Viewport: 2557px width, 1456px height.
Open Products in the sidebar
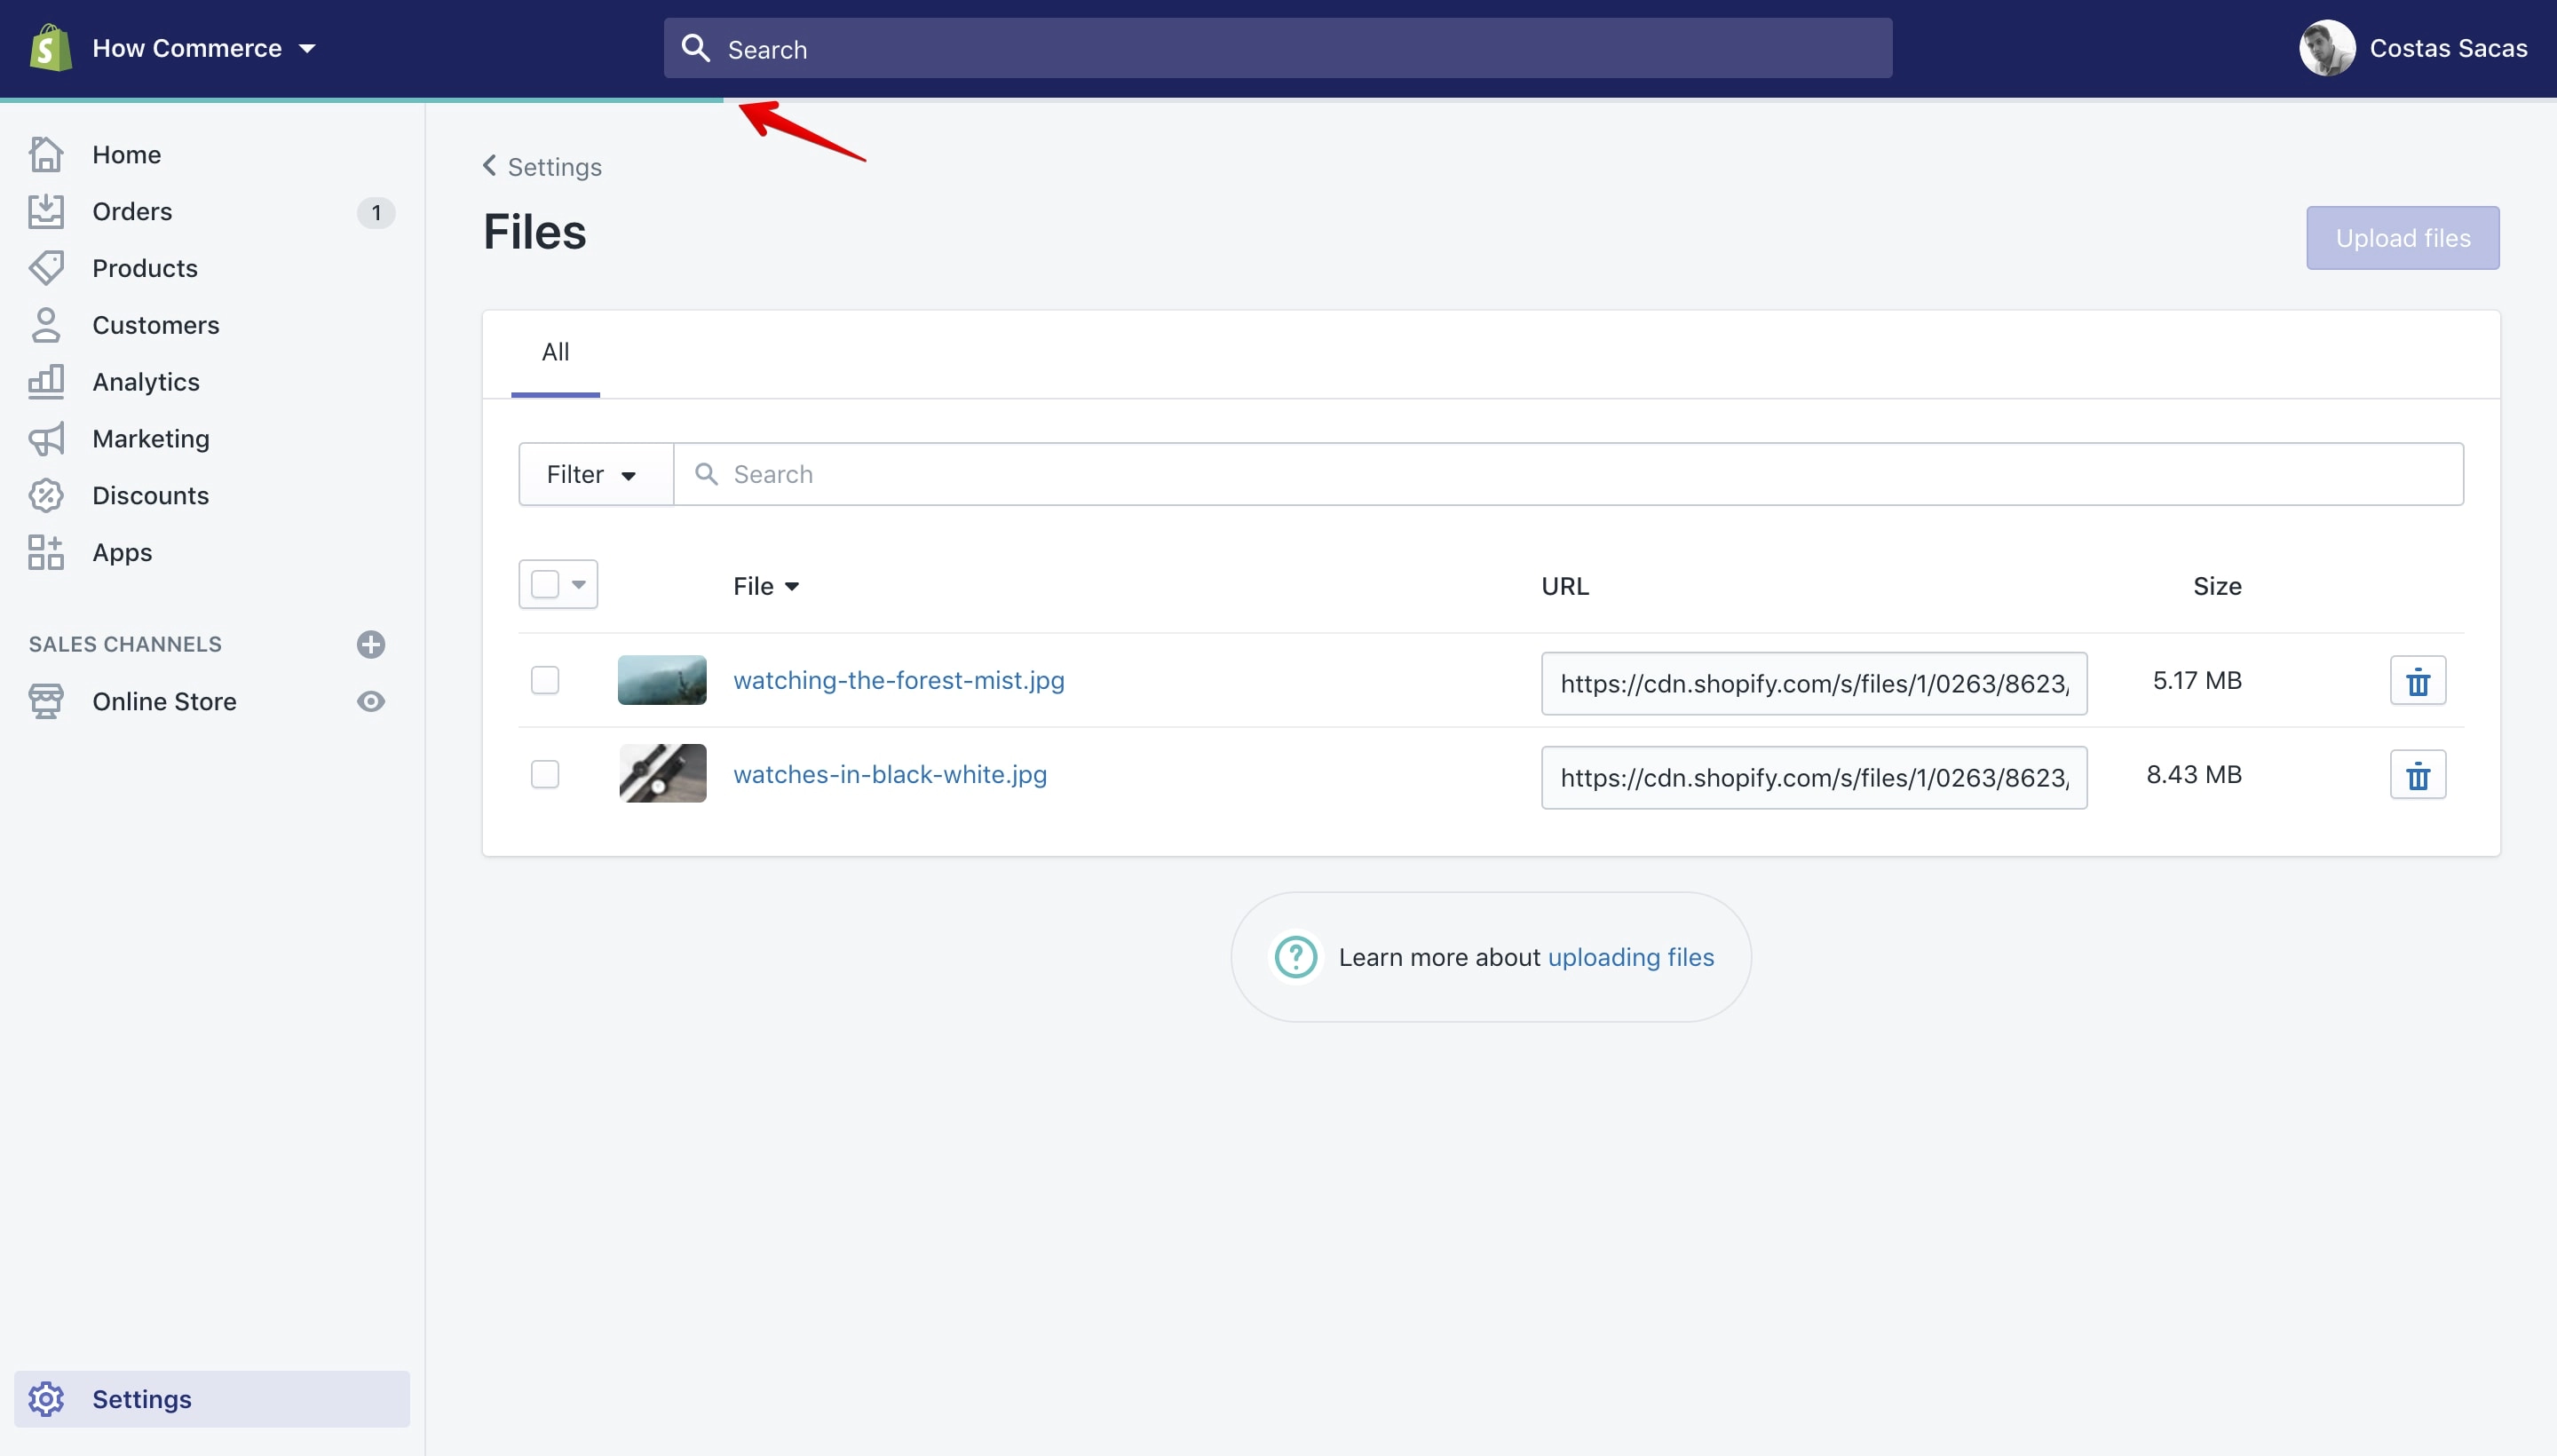click(x=145, y=268)
